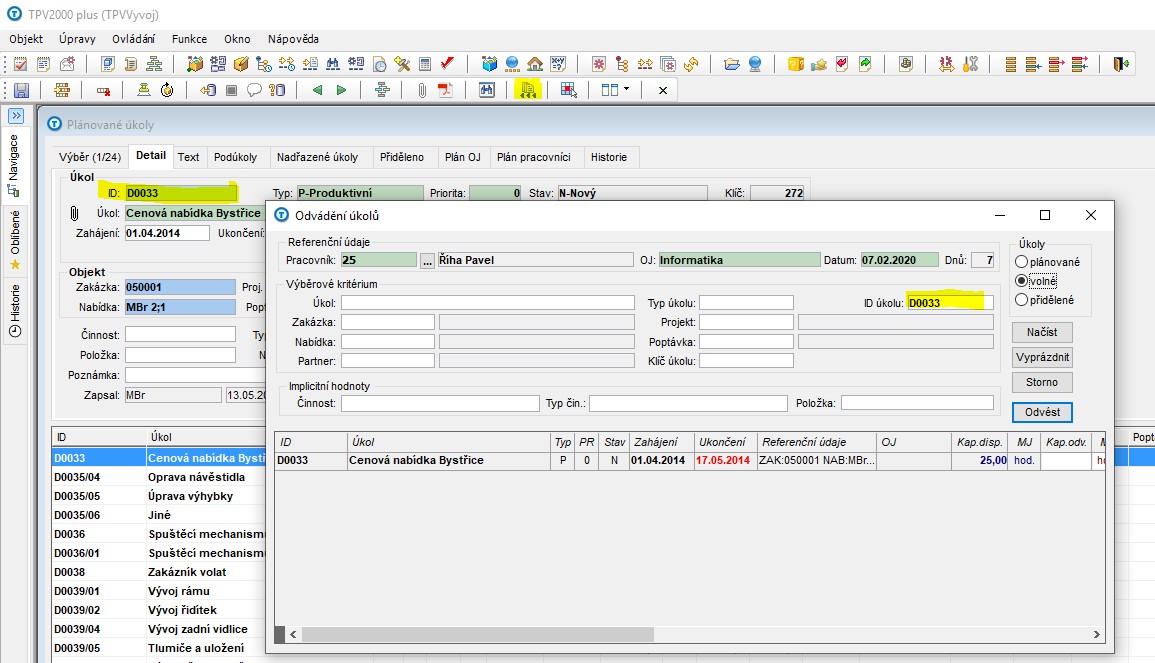Click the coins document icon
This screenshot has width=1155, height=663.
pyautogui.click(x=906, y=64)
